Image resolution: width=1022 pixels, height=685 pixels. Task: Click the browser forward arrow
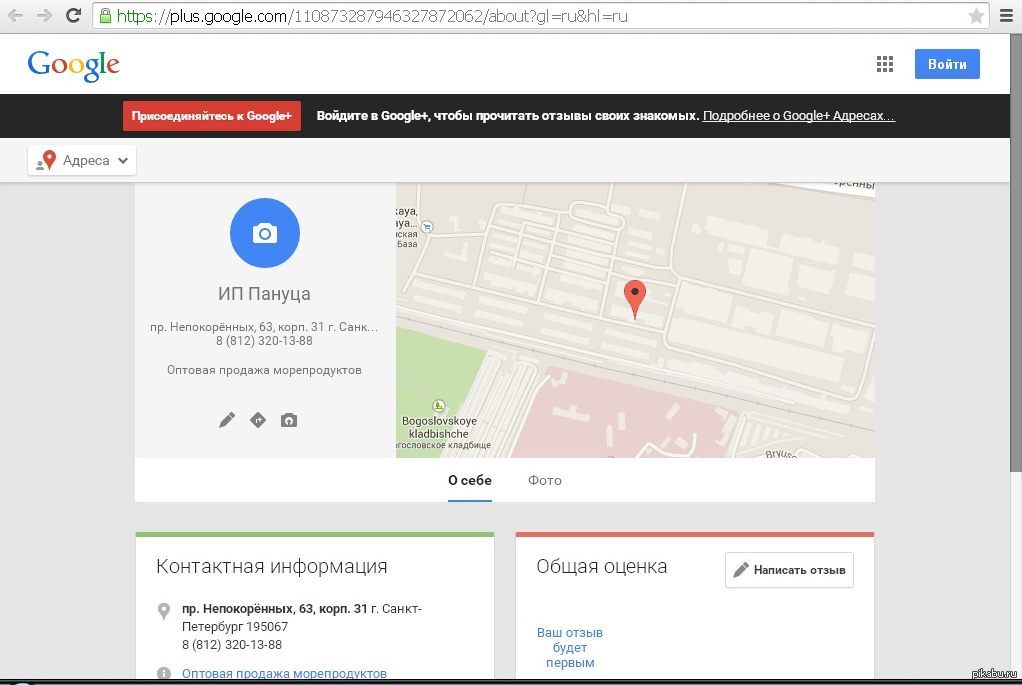44,16
